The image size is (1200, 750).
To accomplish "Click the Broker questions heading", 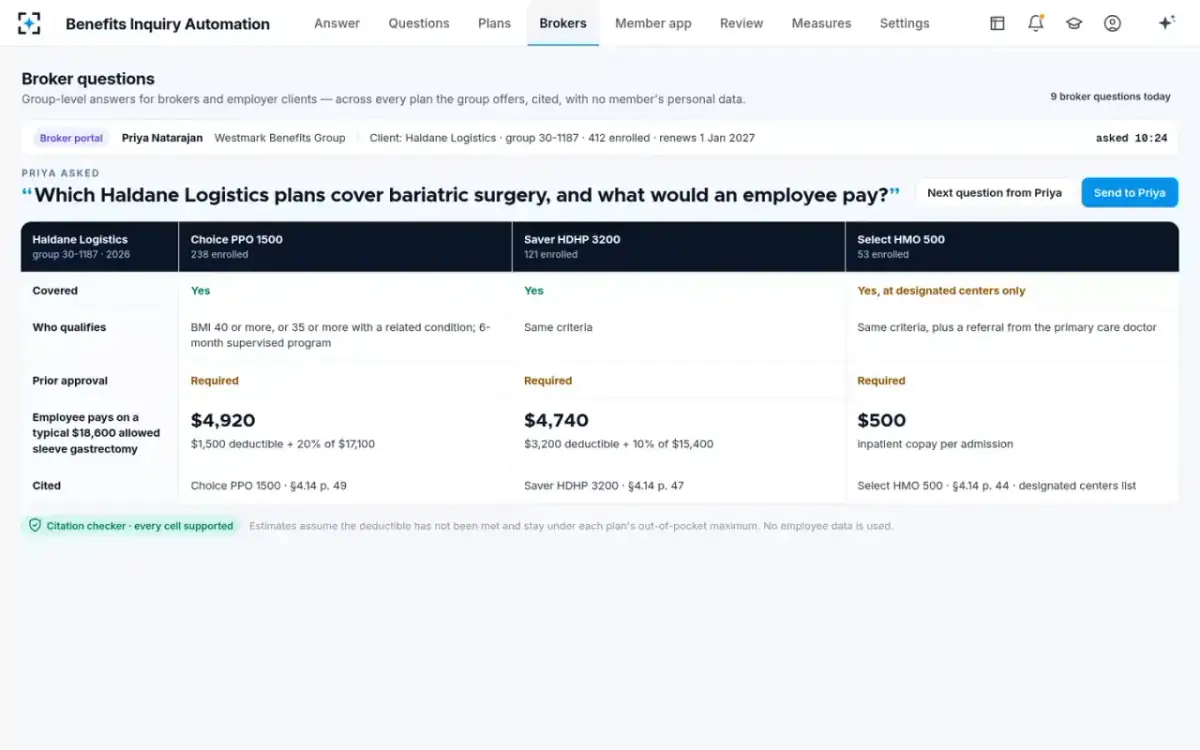I will pos(88,79).
